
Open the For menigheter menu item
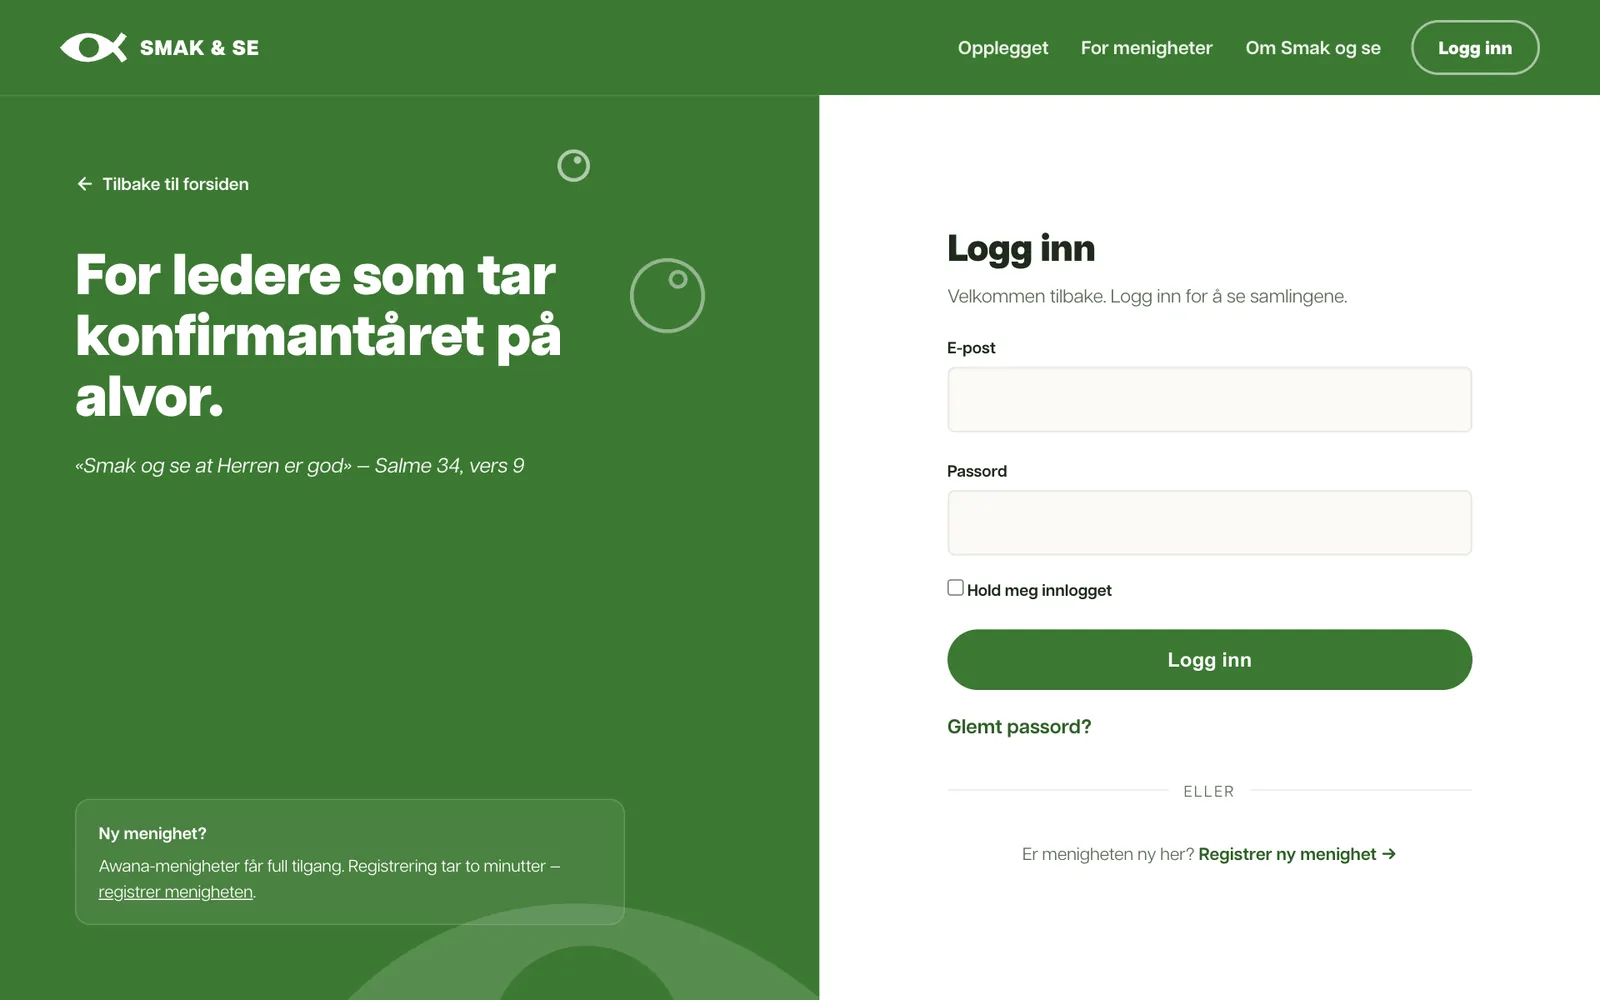[1146, 48]
